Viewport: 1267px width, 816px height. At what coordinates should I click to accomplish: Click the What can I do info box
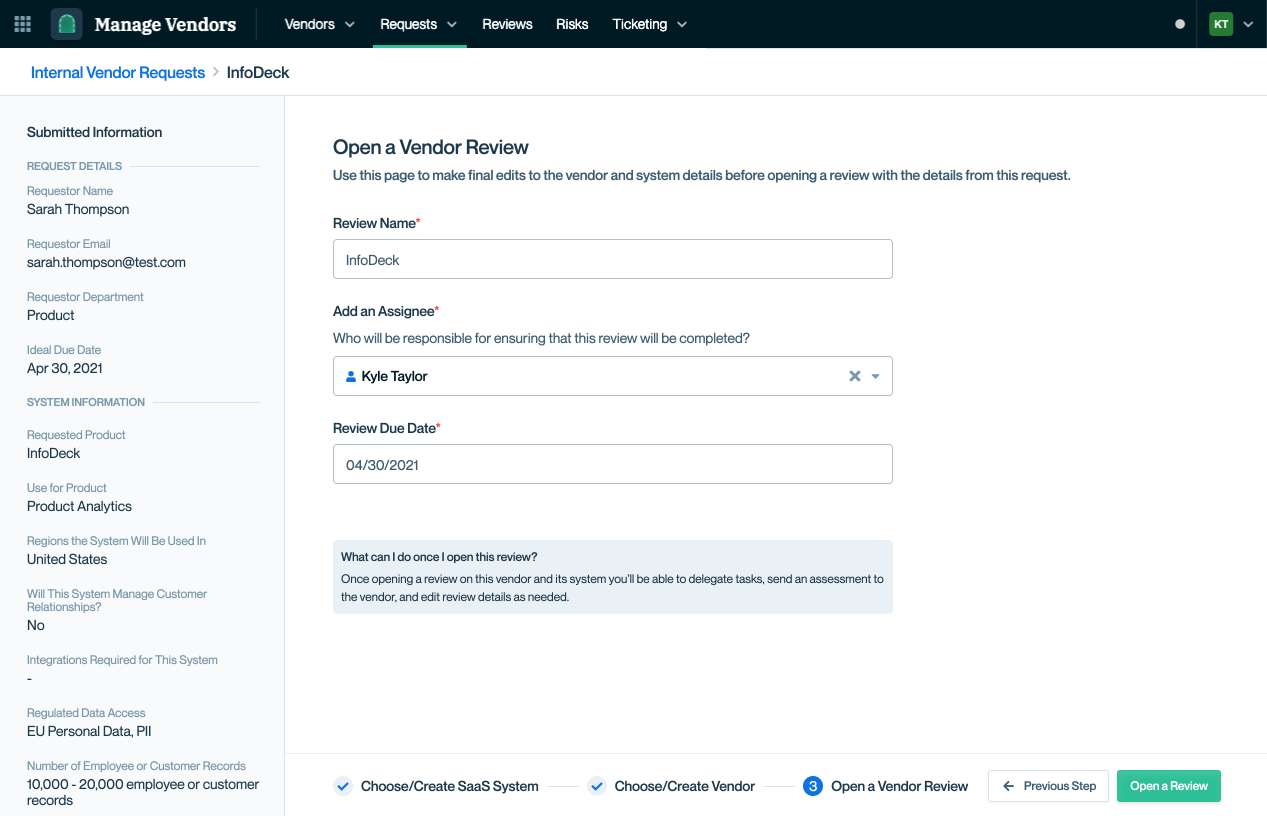pyautogui.click(x=612, y=577)
